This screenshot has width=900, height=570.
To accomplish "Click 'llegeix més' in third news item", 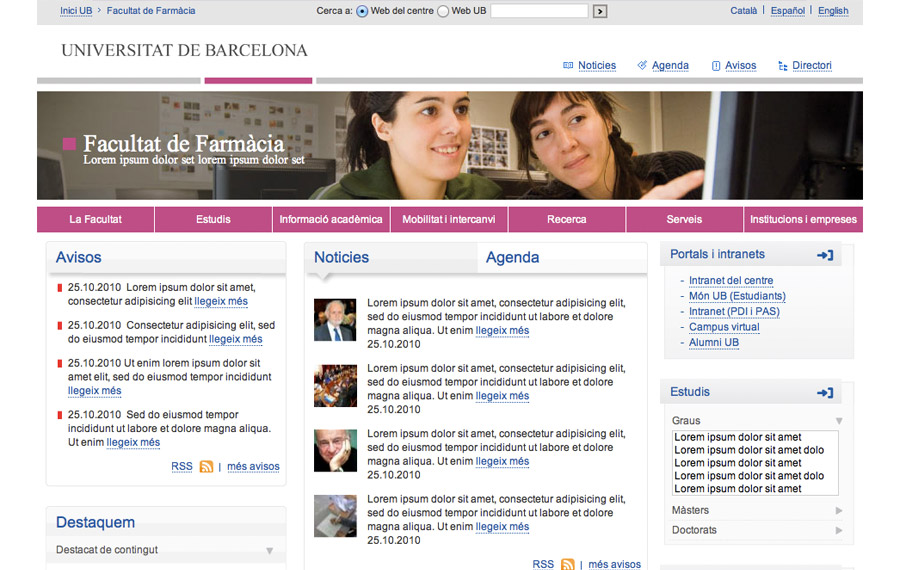I will pos(502,462).
